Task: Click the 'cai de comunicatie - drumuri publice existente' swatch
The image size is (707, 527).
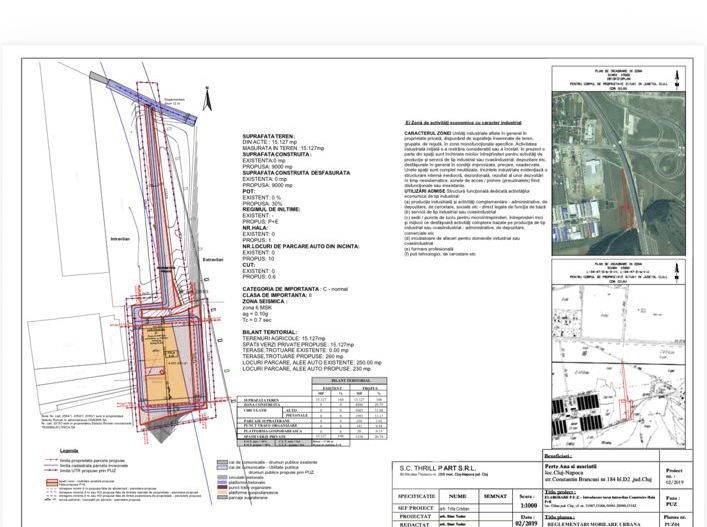Action: (222, 463)
